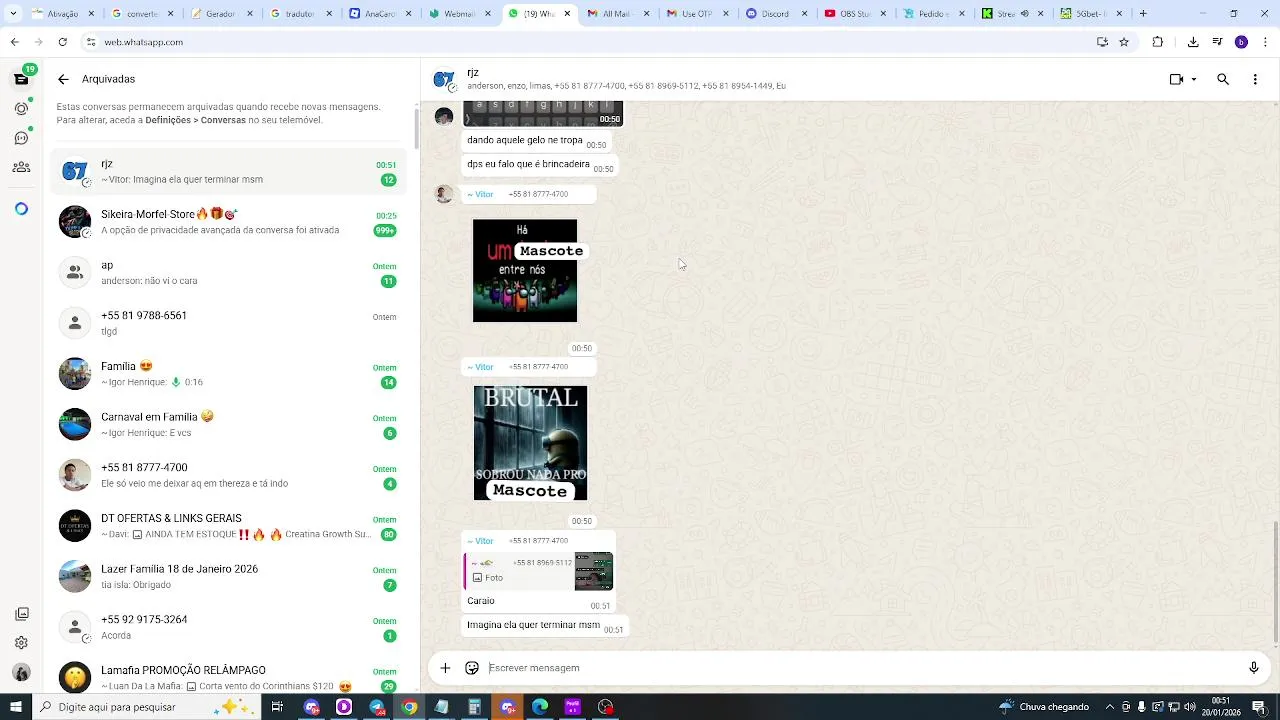Open Chrome profile avatar

[1241, 42]
